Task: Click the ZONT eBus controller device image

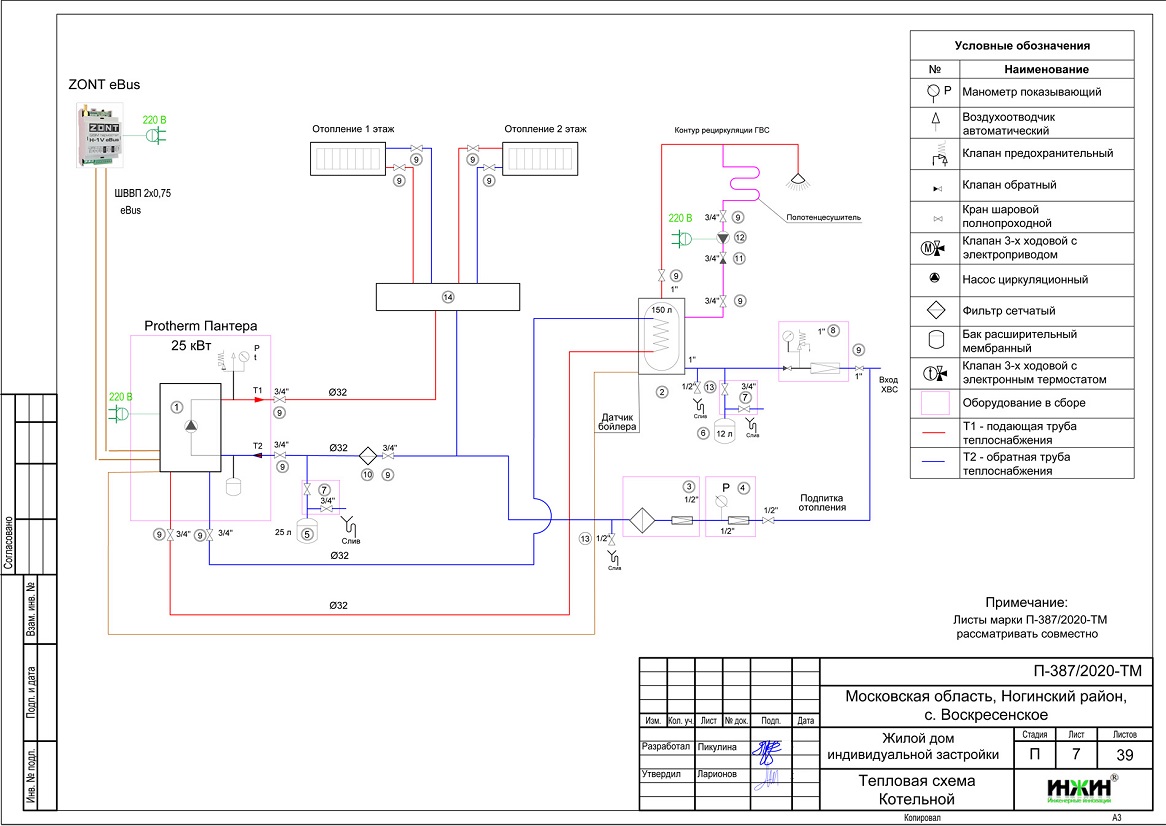Action: [98, 137]
